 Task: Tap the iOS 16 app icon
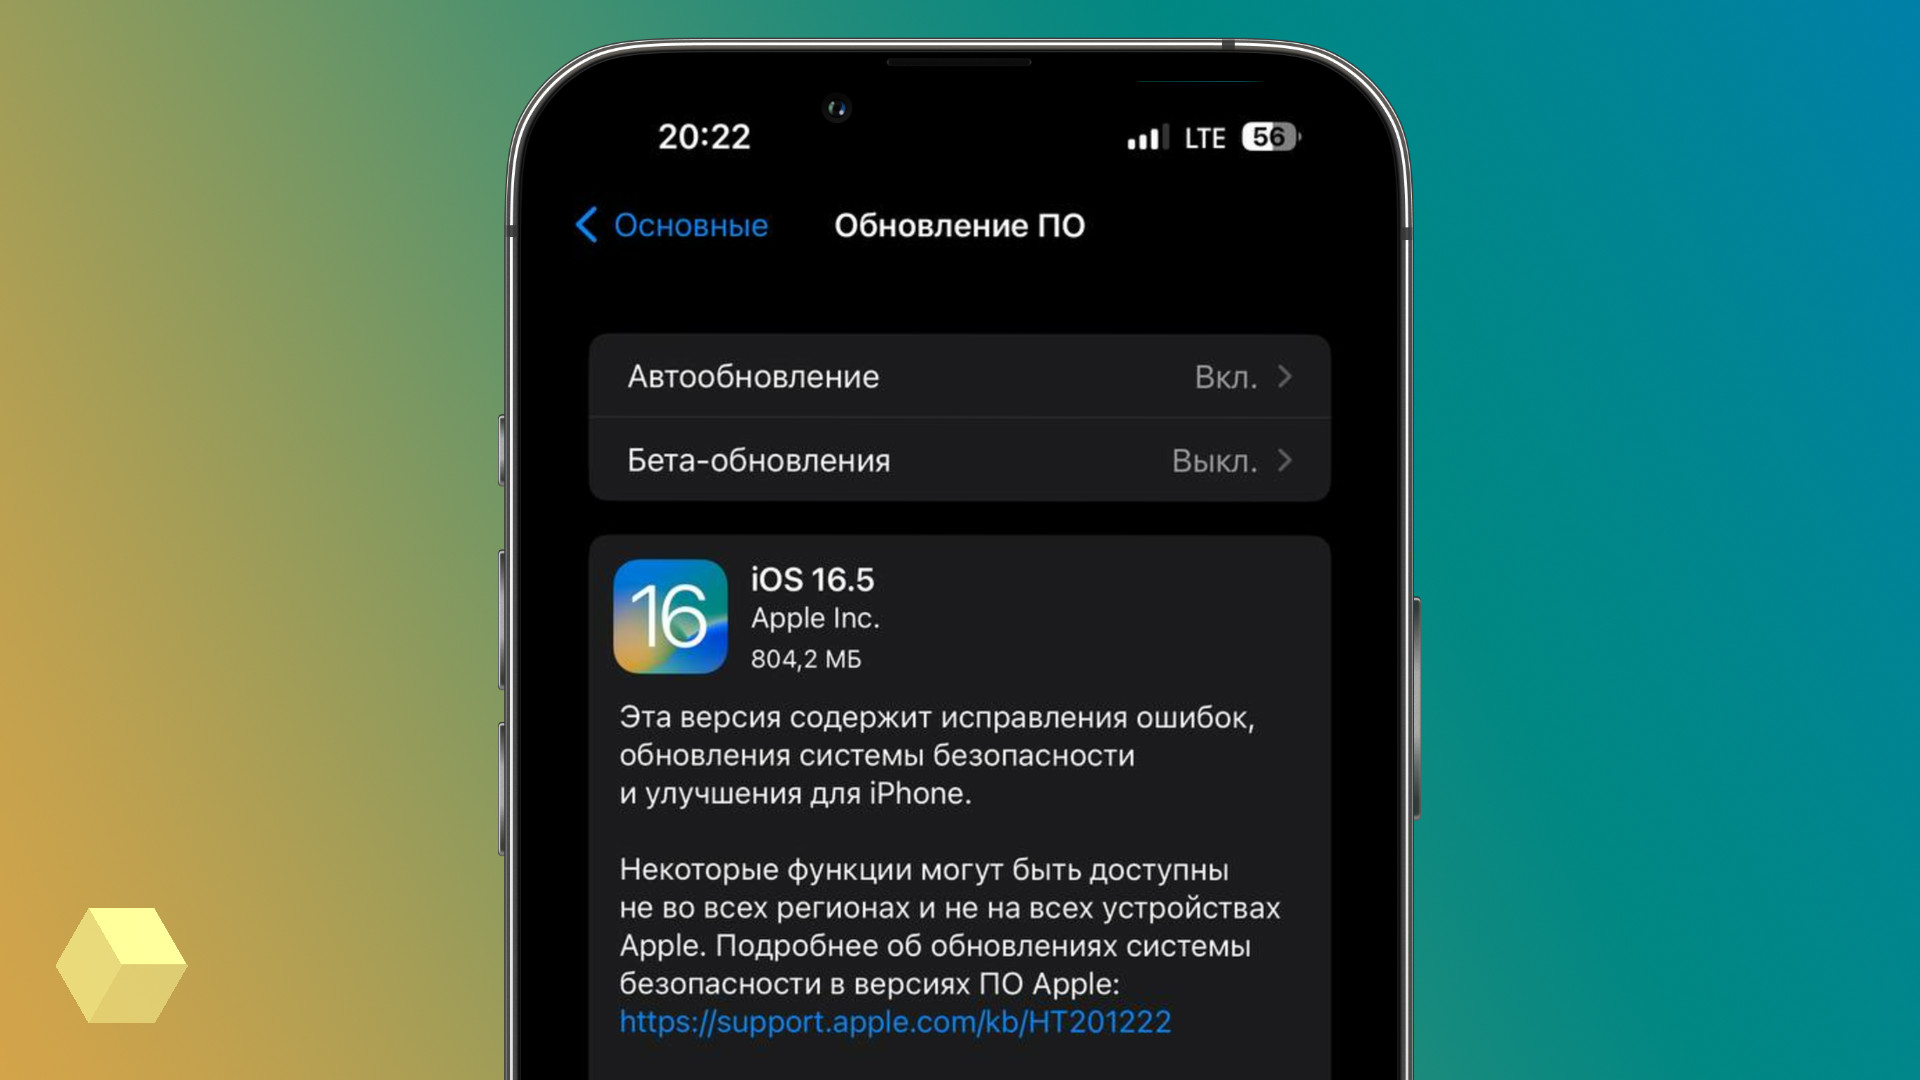click(x=673, y=615)
